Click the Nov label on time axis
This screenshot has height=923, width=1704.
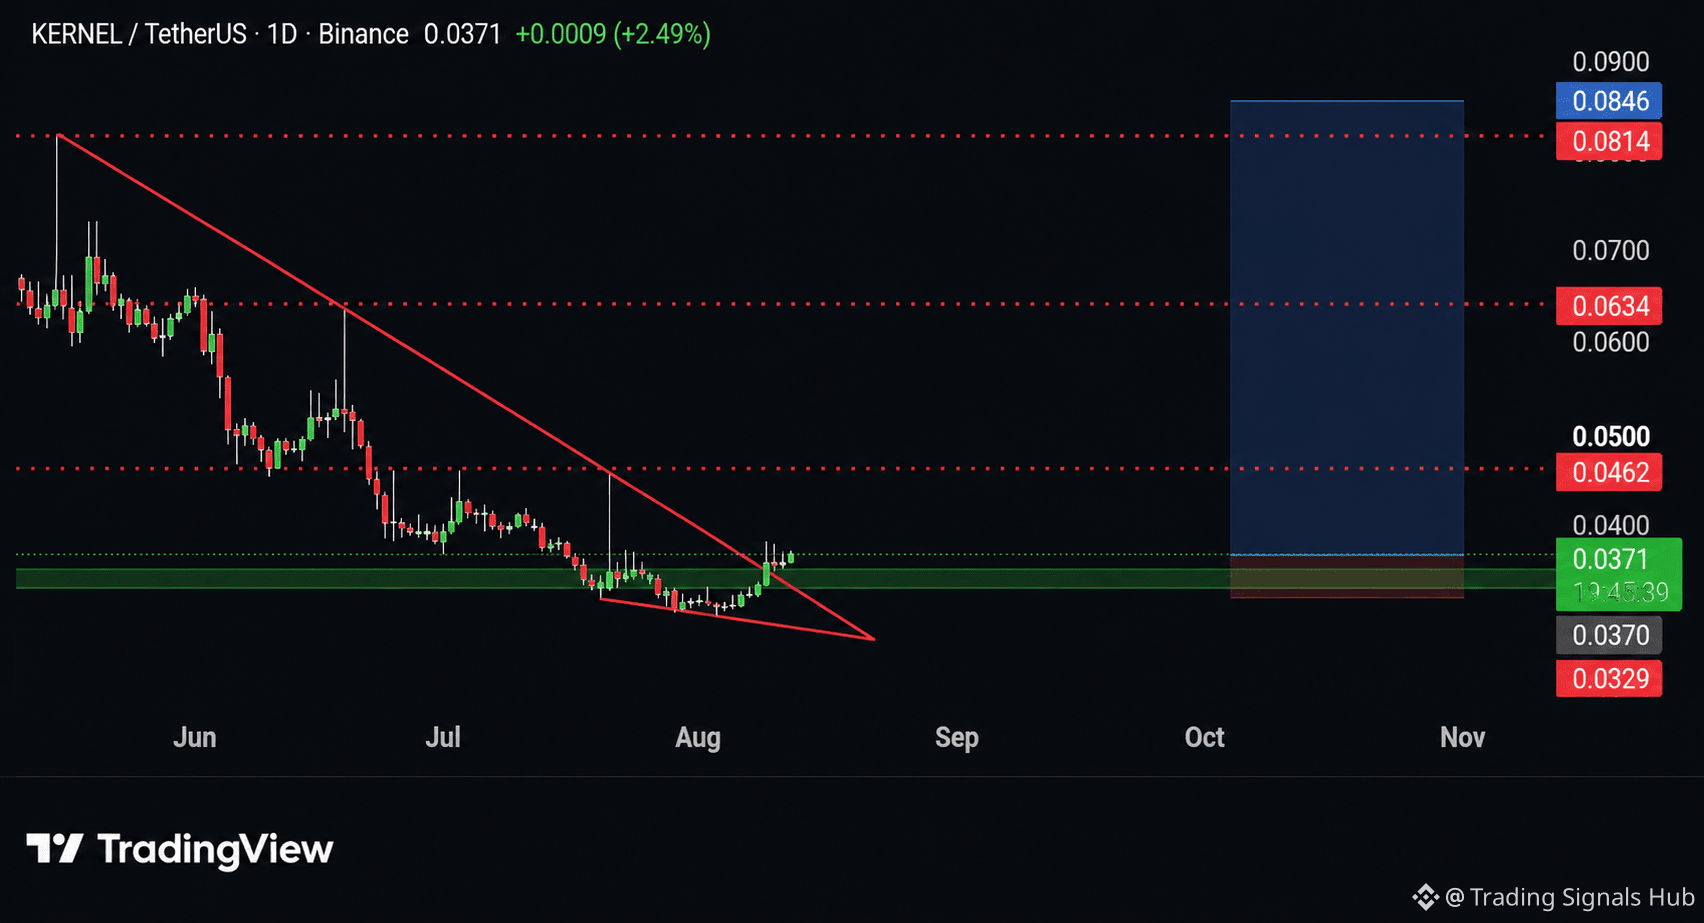1462,738
